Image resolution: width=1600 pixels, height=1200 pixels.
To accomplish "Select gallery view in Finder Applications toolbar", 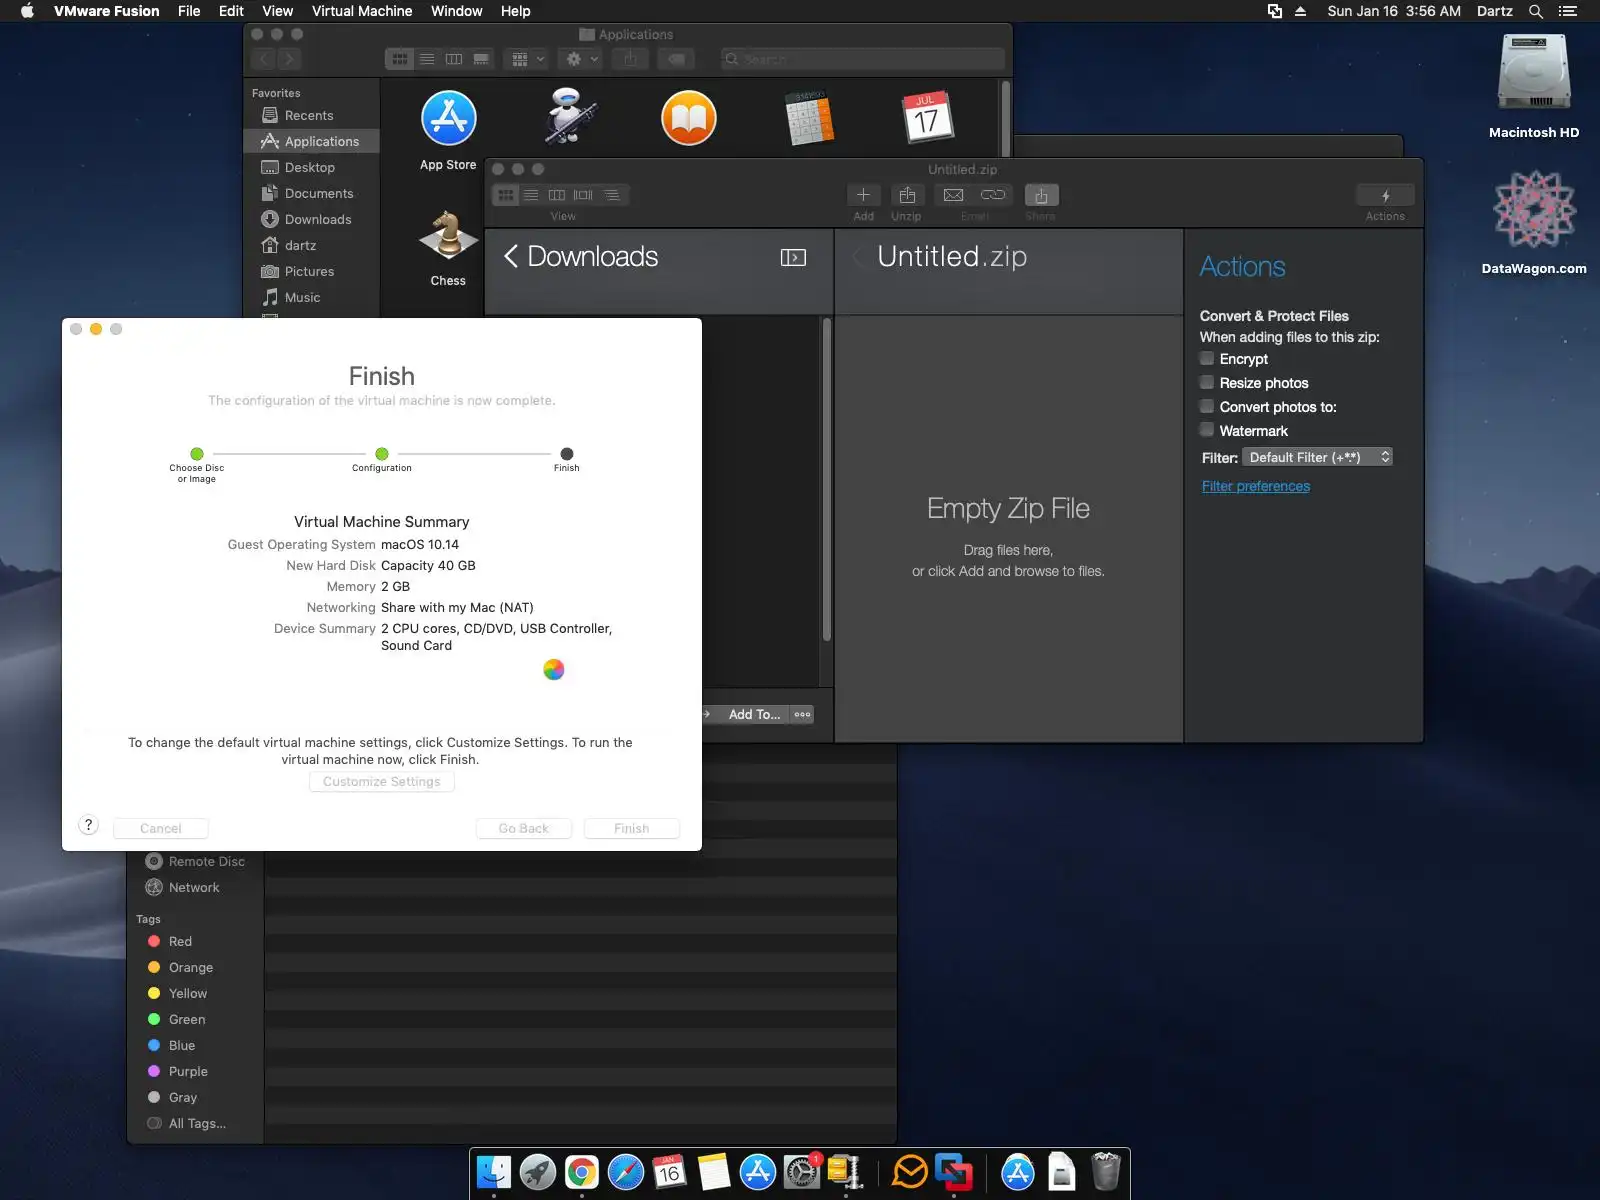I will [x=481, y=59].
